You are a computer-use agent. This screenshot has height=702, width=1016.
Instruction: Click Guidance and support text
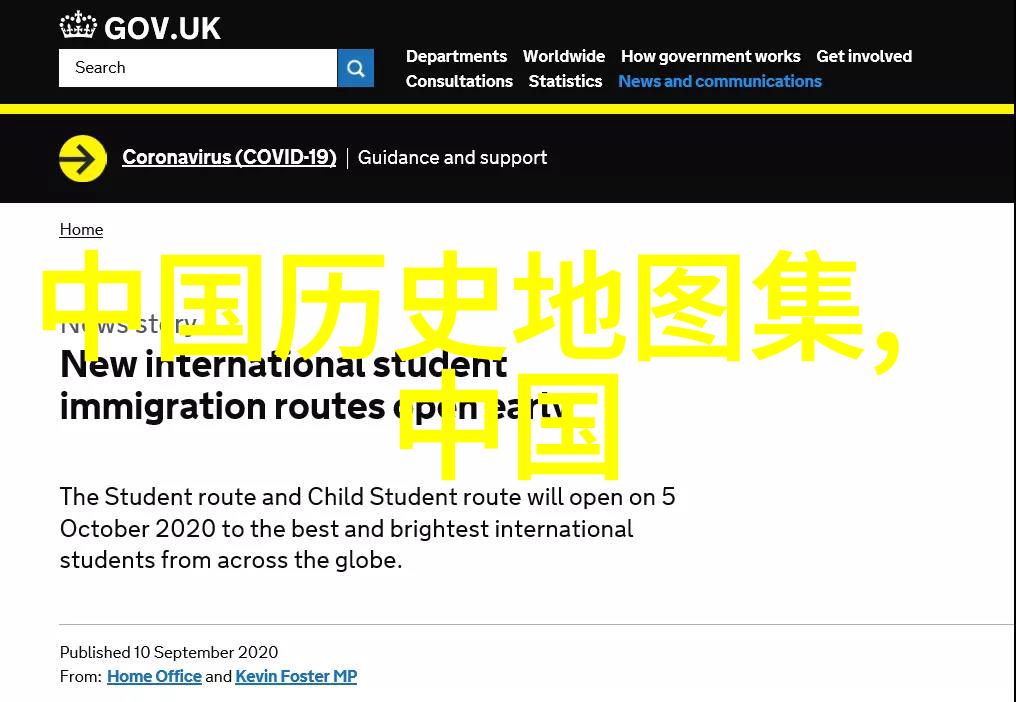tap(452, 157)
